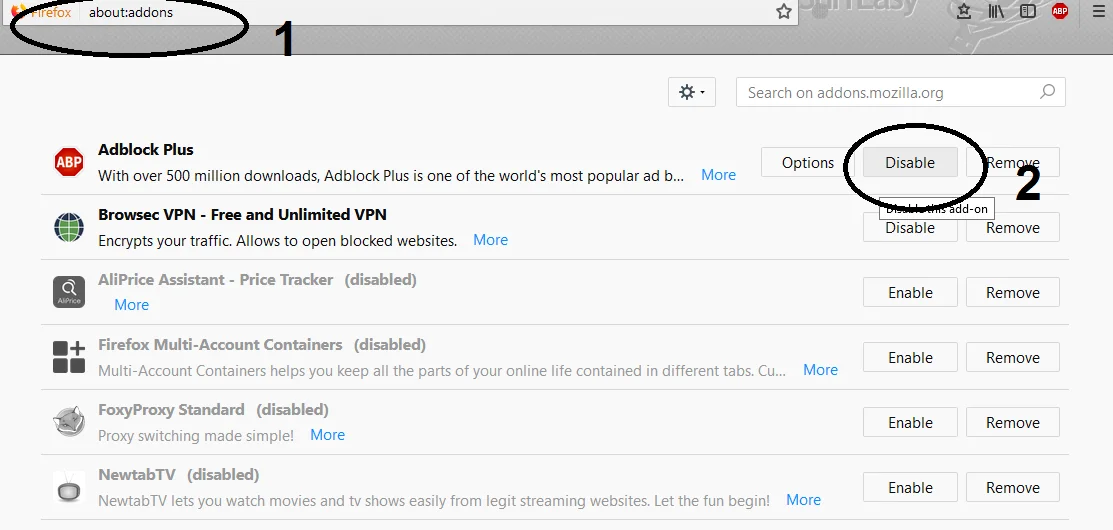Expand Firefox Multi-Account Containers details via More
Viewport: 1113px width, 530px height.
tap(820, 370)
